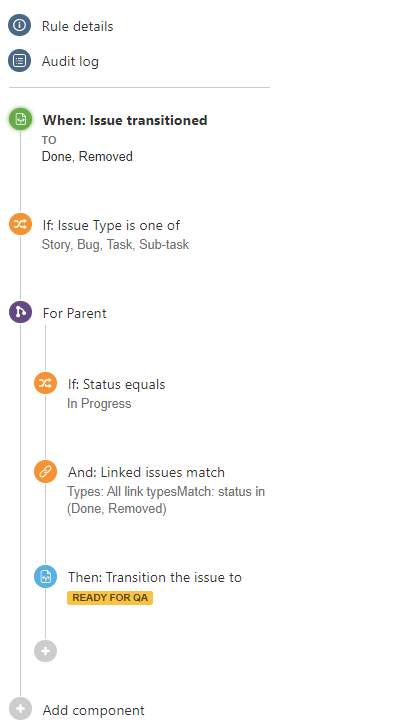414x728 pixels.
Task: Select the blue Transition the issue action icon
Action: (45, 577)
